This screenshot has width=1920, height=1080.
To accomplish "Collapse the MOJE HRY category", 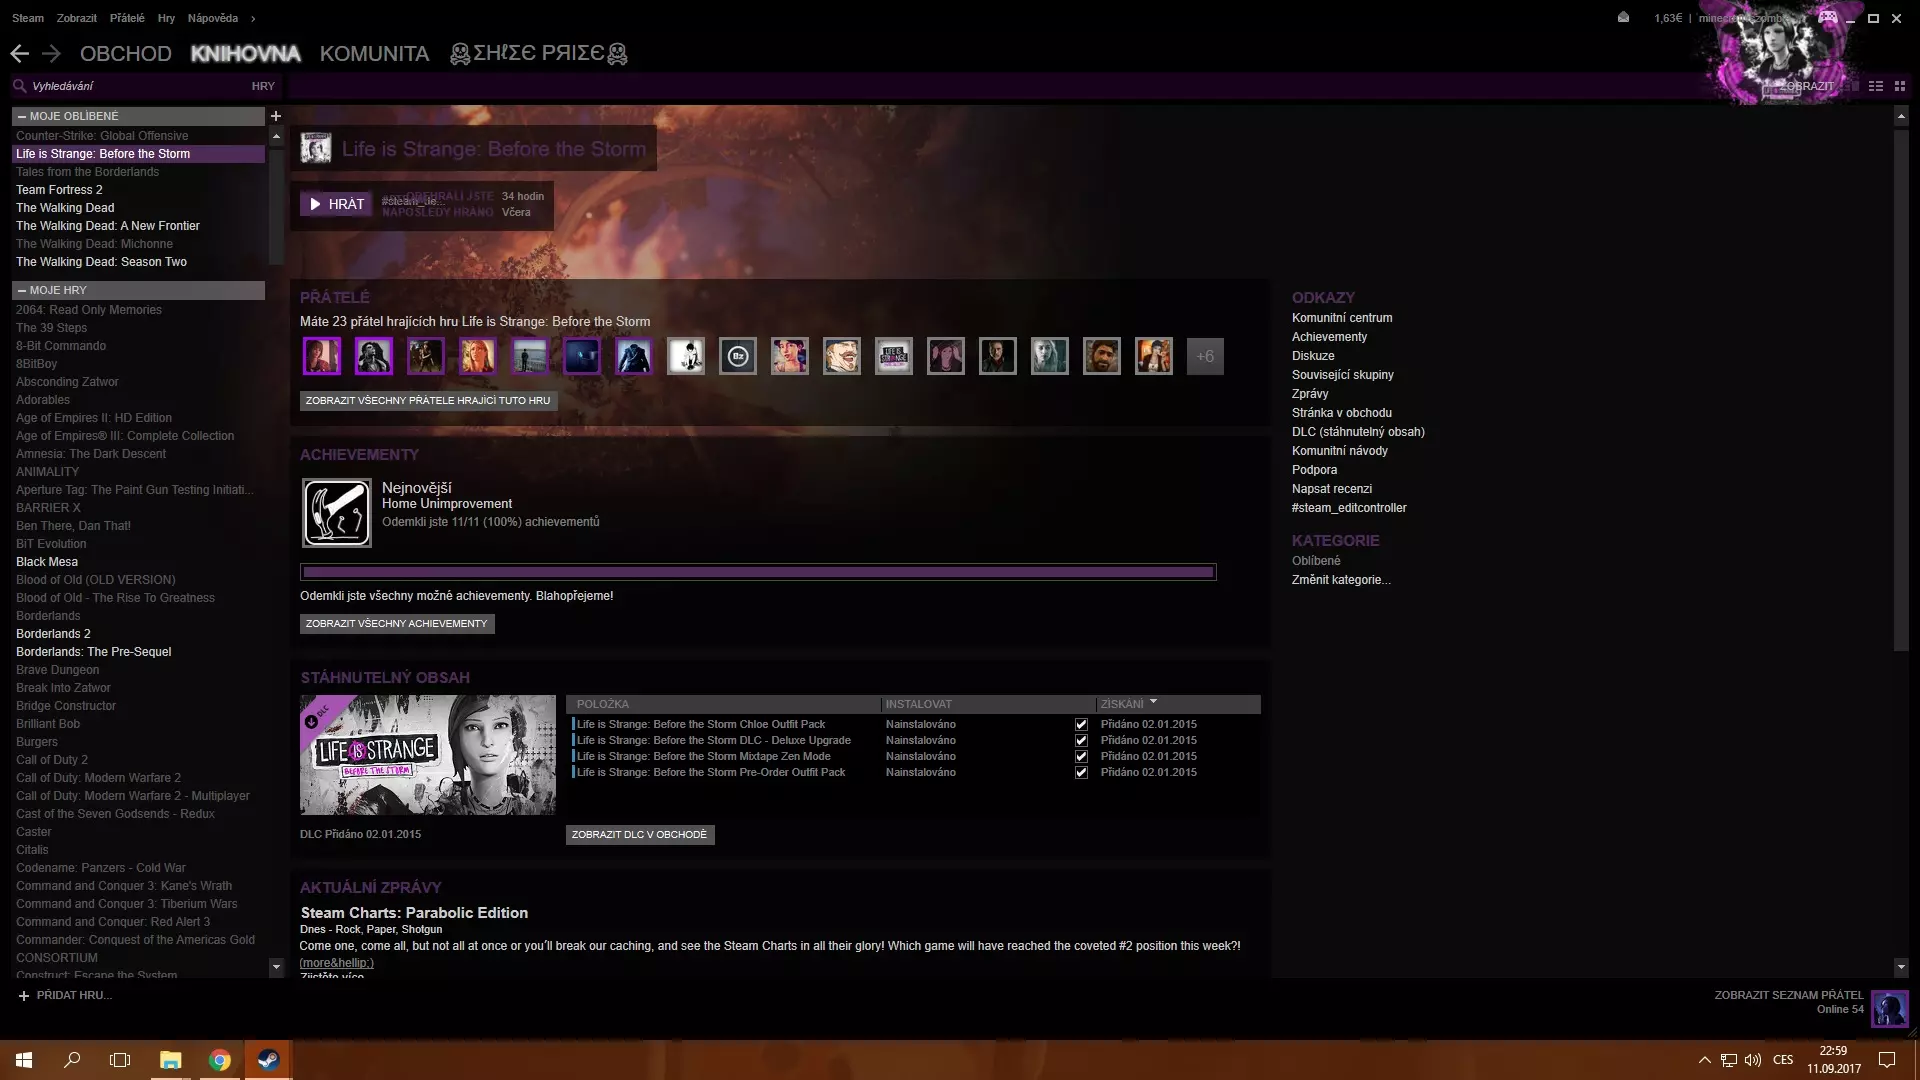I will [22, 291].
